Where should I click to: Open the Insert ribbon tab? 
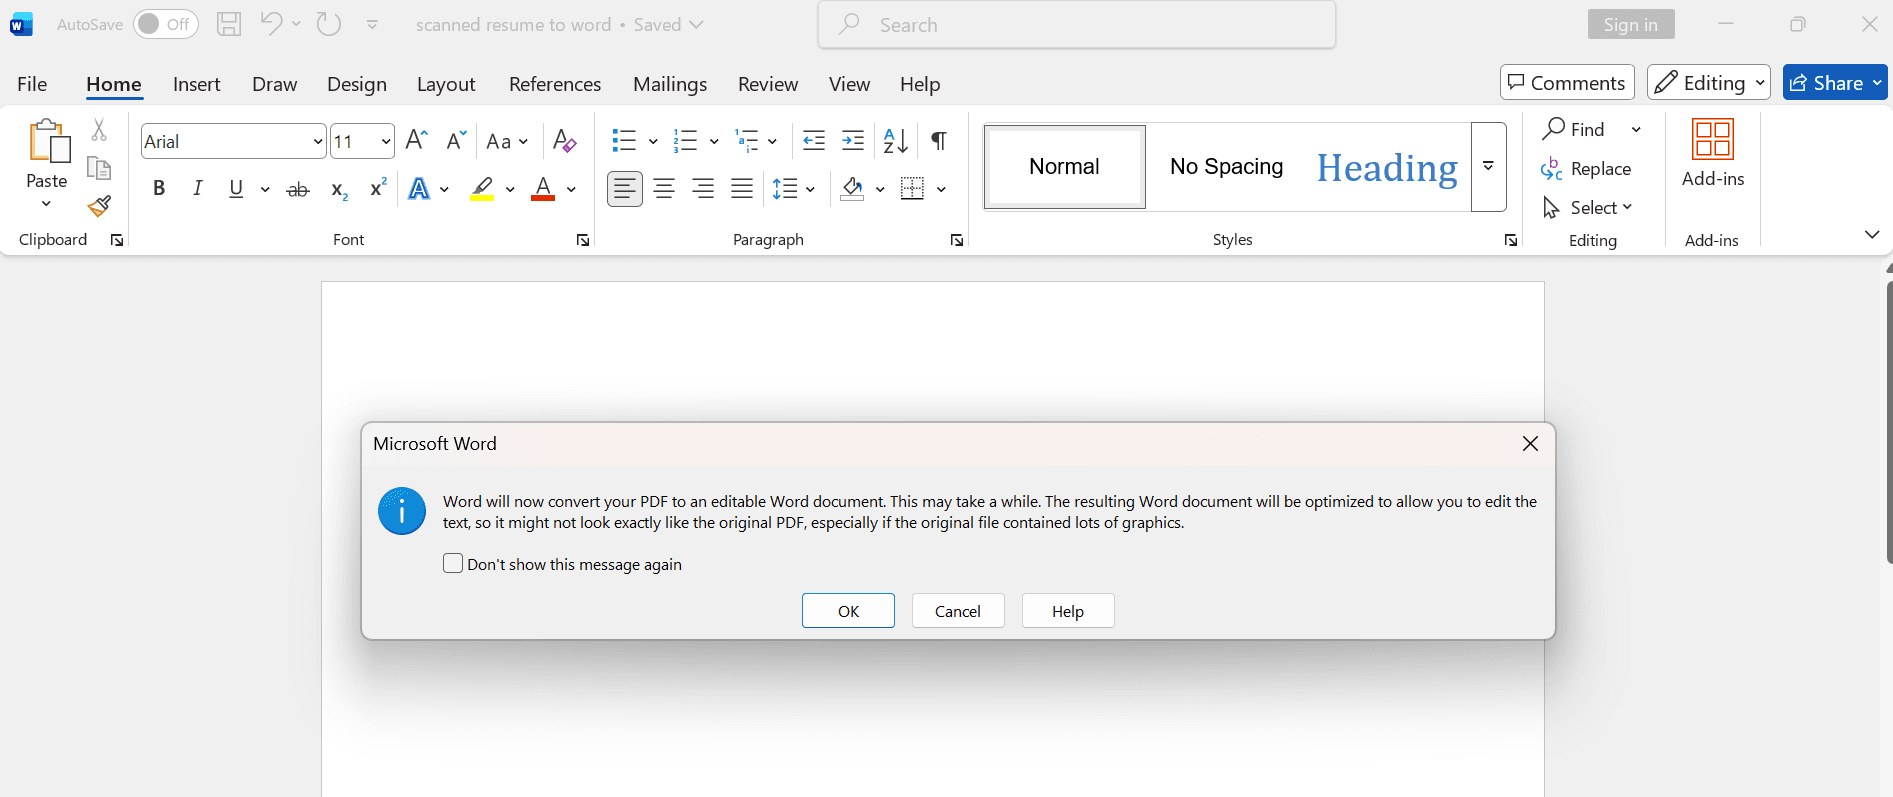tap(196, 84)
